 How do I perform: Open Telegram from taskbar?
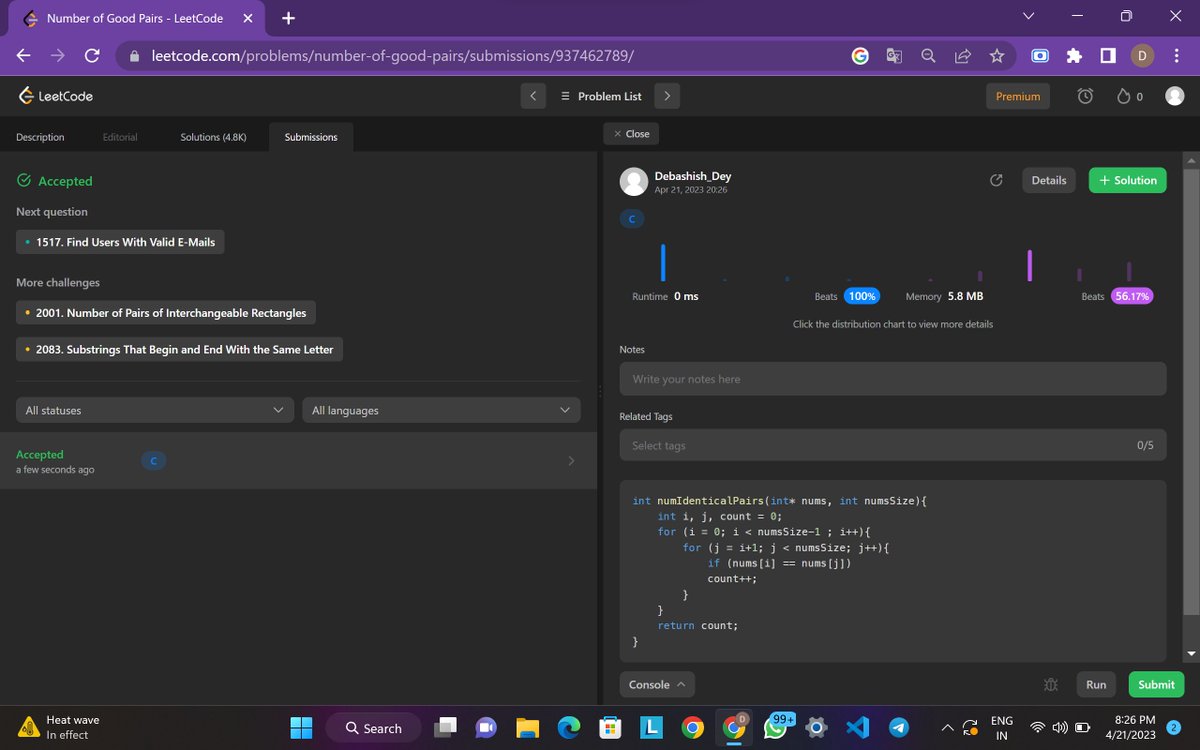click(899, 728)
